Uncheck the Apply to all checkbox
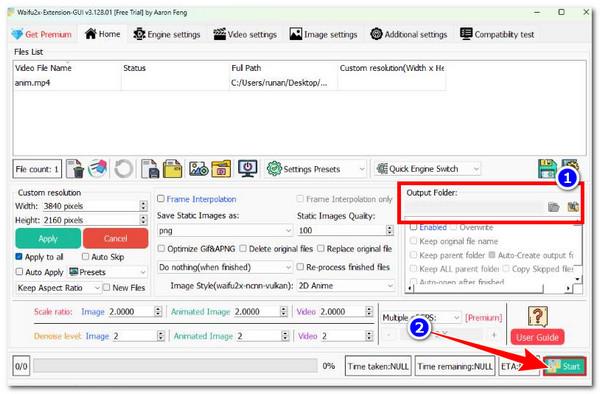600x394 pixels. pos(19,257)
